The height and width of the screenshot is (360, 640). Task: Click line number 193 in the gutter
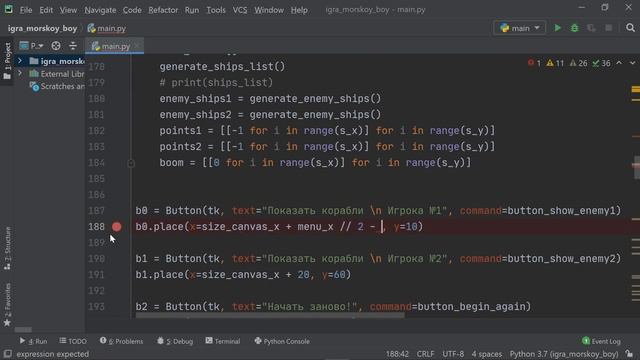96,307
